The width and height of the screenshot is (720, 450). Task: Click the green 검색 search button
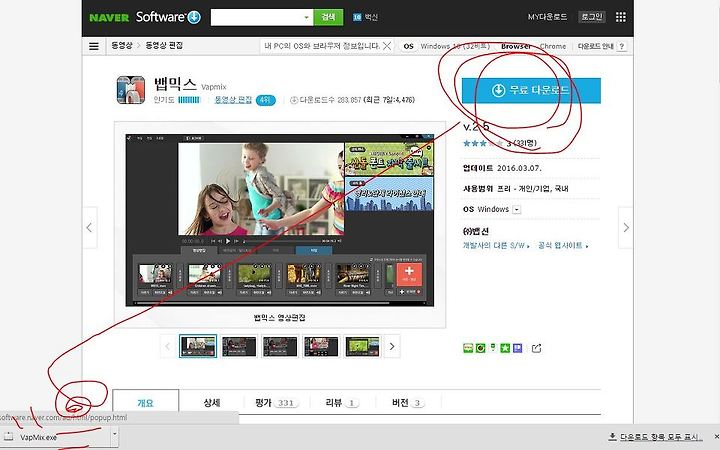pos(328,17)
